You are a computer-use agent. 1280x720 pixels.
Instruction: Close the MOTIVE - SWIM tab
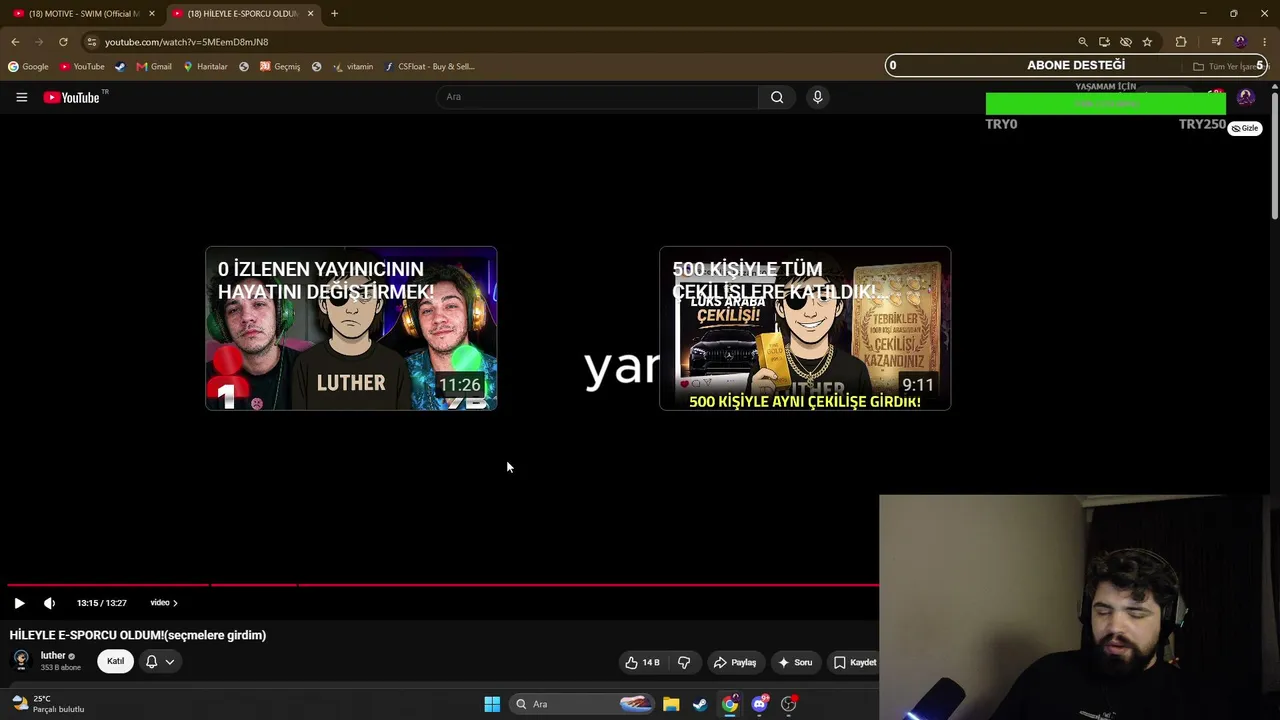pyautogui.click(x=152, y=14)
